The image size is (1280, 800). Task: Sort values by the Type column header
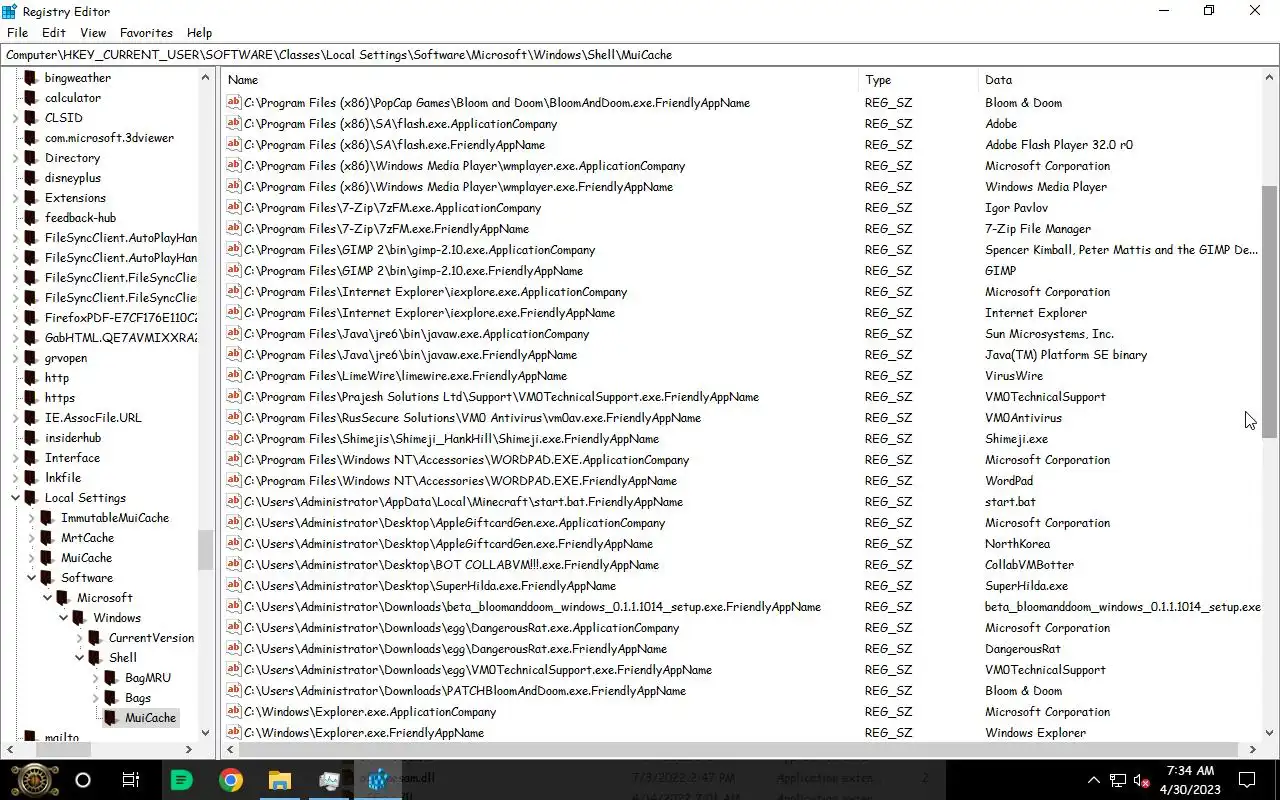coord(918,79)
